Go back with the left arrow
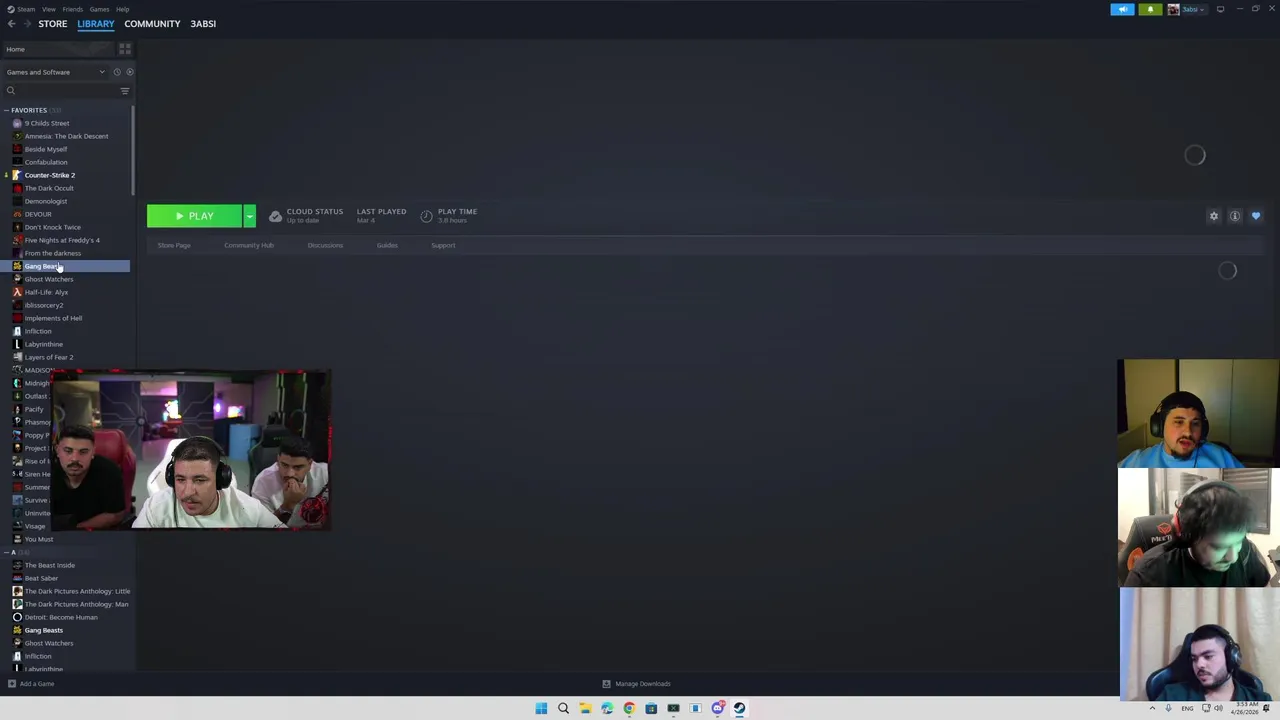This screenshot has width=1280, height=720. (11, 24)
